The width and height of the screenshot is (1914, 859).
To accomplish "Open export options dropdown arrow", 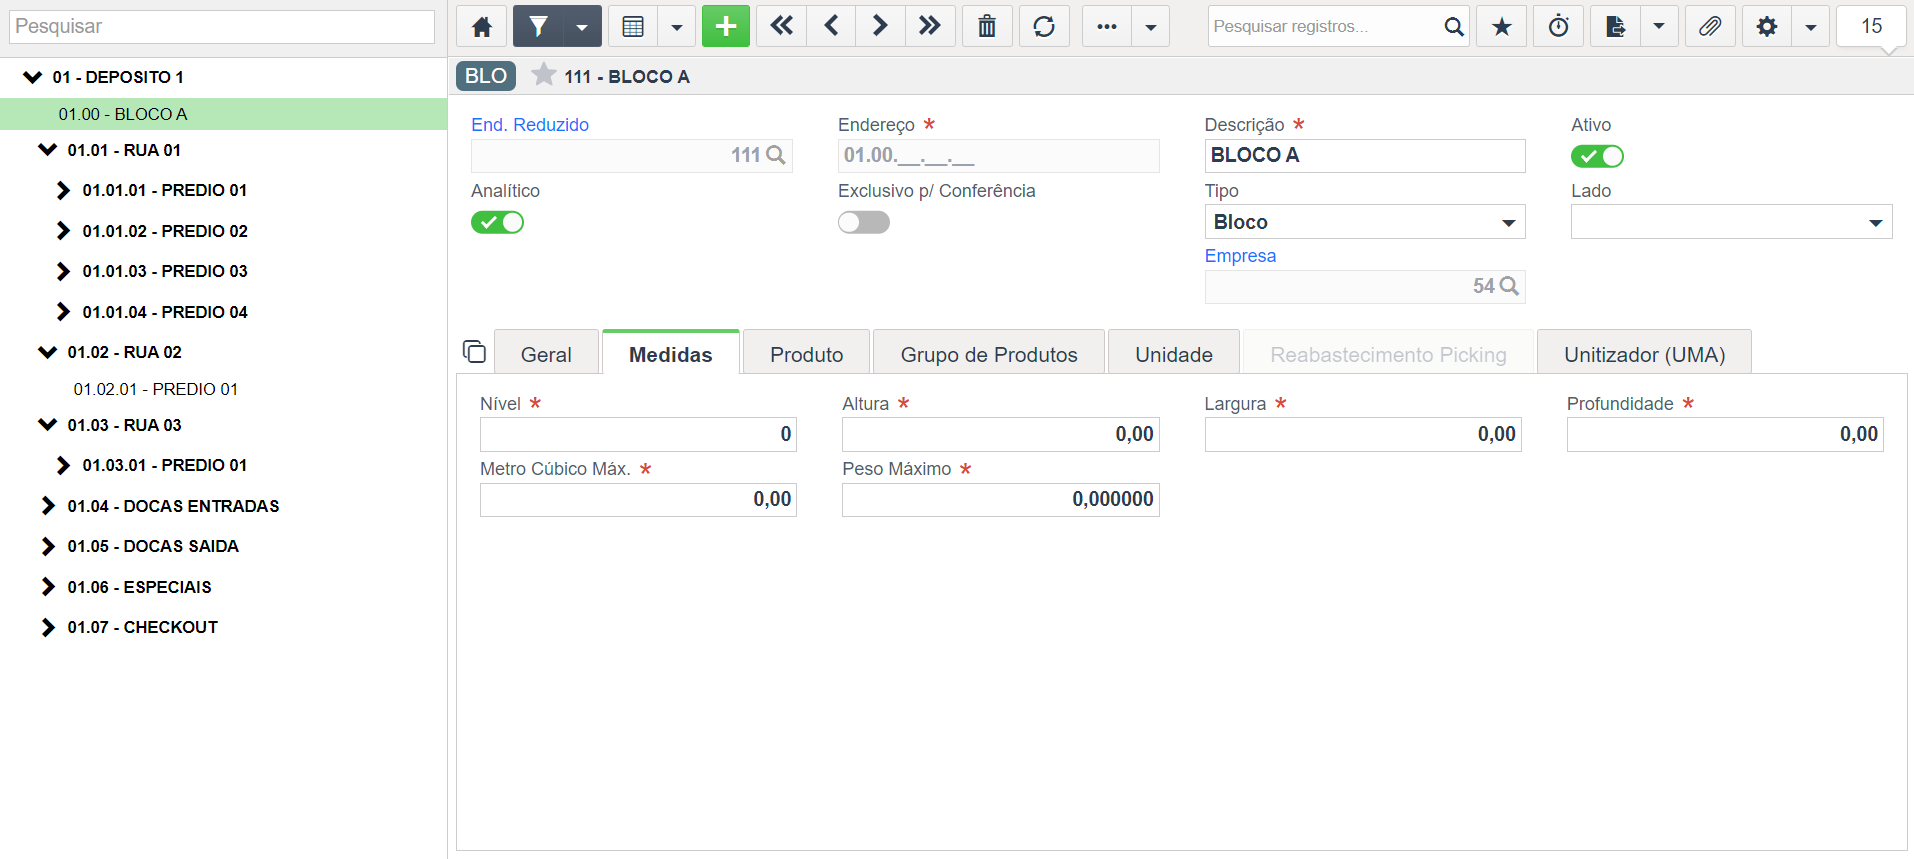I will (x=1659, y=26).
